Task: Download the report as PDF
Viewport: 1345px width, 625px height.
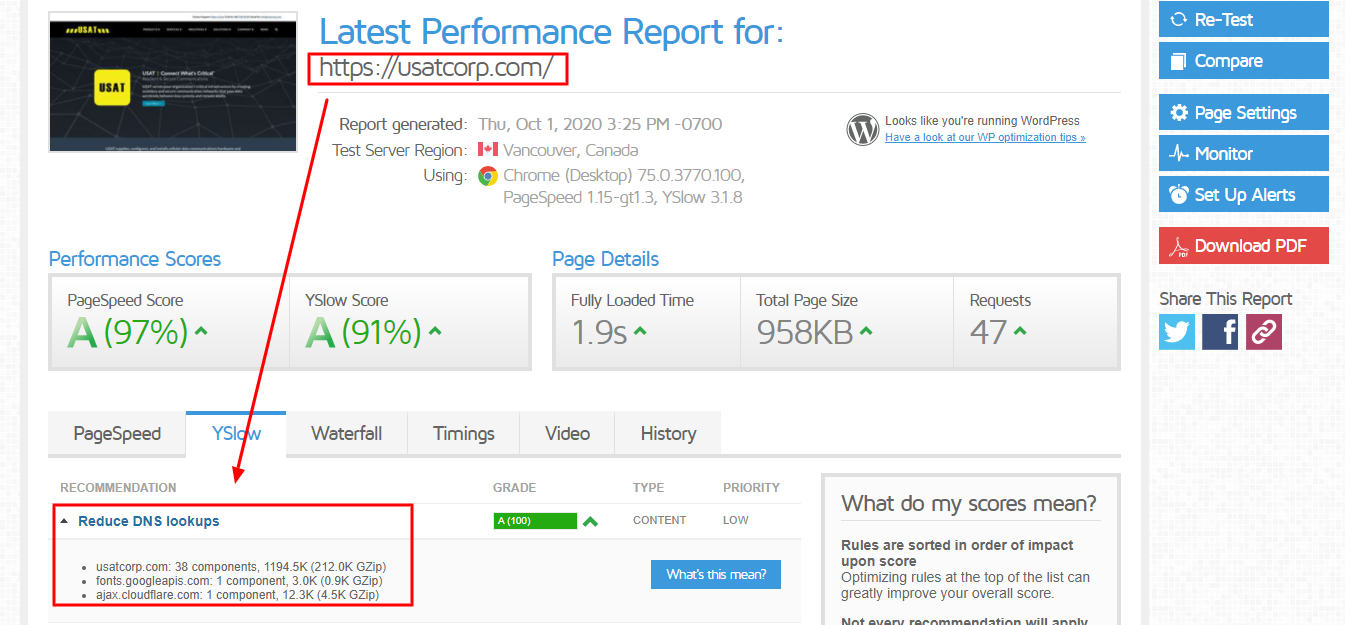Action: 1243,246
